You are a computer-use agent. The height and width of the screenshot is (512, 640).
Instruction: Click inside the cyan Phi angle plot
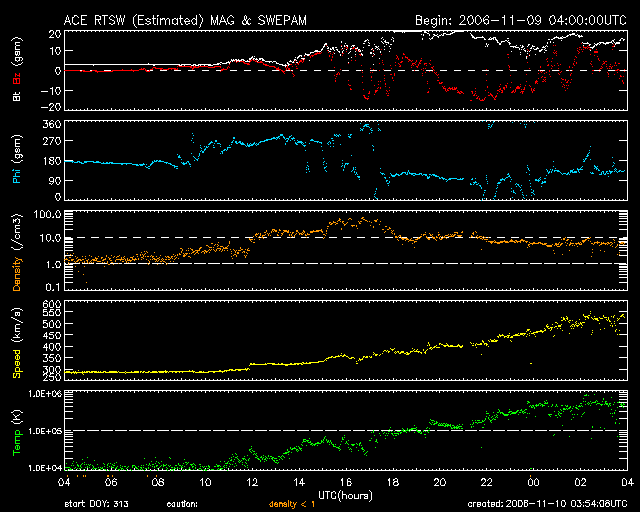click(346, 160)
